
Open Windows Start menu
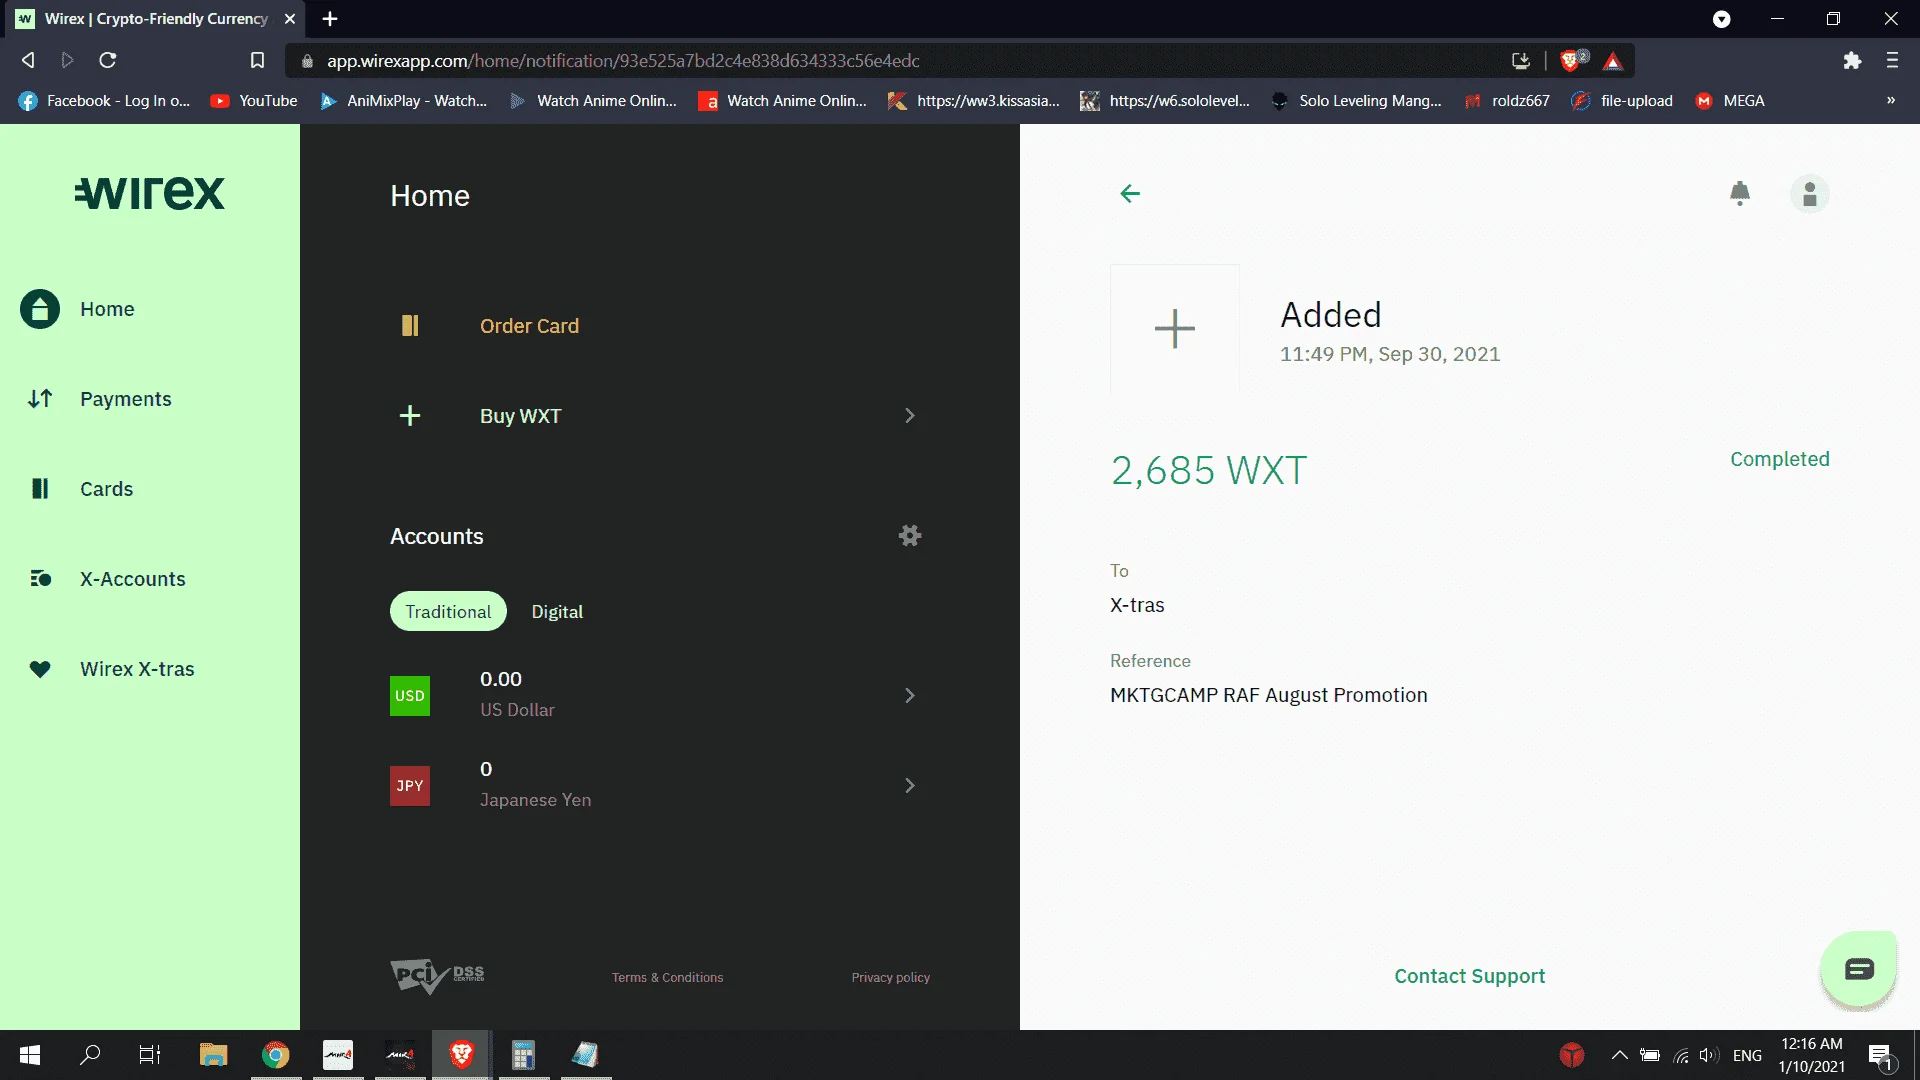point(30,1055)
